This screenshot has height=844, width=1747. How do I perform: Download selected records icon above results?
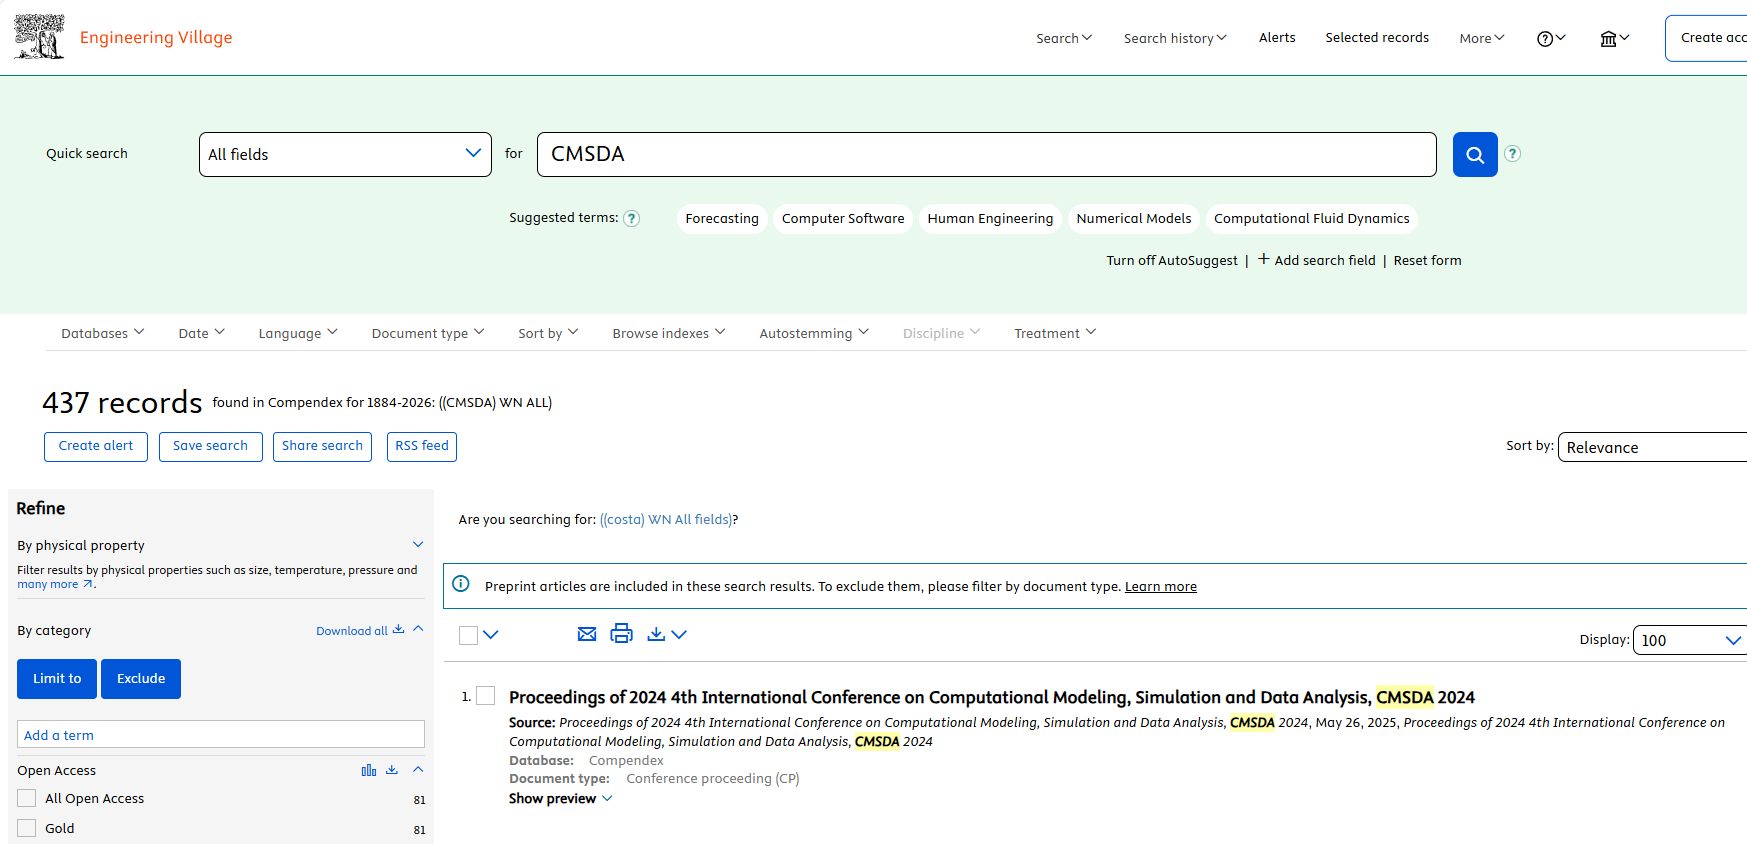[656, 634]
